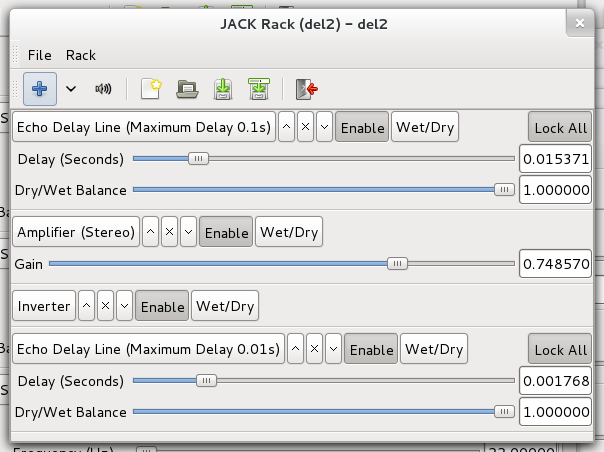The image size is (604, 452).
Task: Remove the 0.1s Echo Delay Line plugin
Action: point(305,127)
